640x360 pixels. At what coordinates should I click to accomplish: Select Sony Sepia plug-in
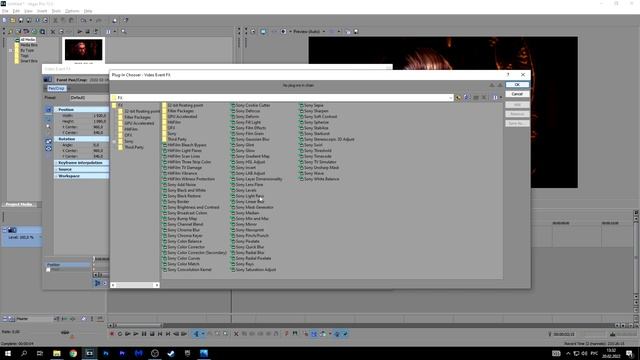pyautogui.click(x=311, y=105)
